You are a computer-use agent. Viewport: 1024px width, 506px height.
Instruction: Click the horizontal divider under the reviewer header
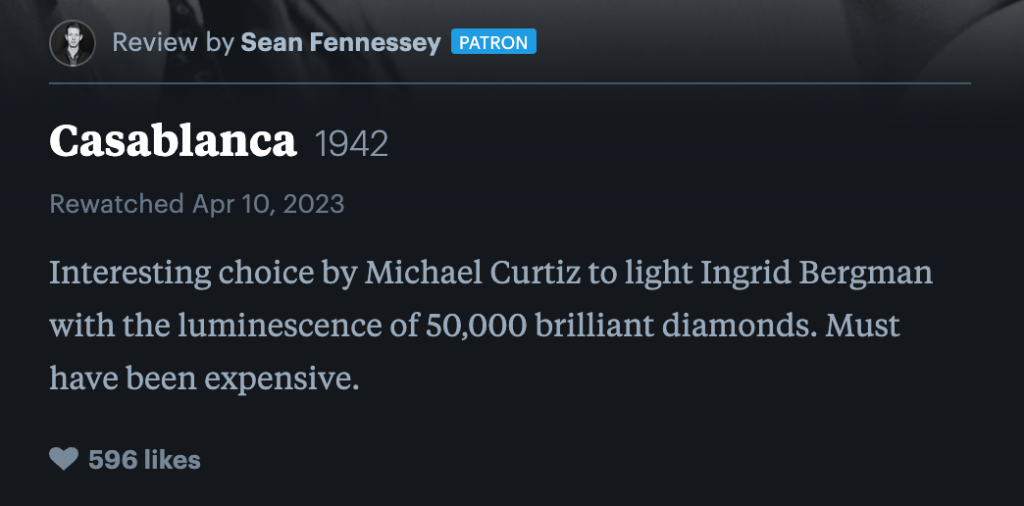pos(510,83)
